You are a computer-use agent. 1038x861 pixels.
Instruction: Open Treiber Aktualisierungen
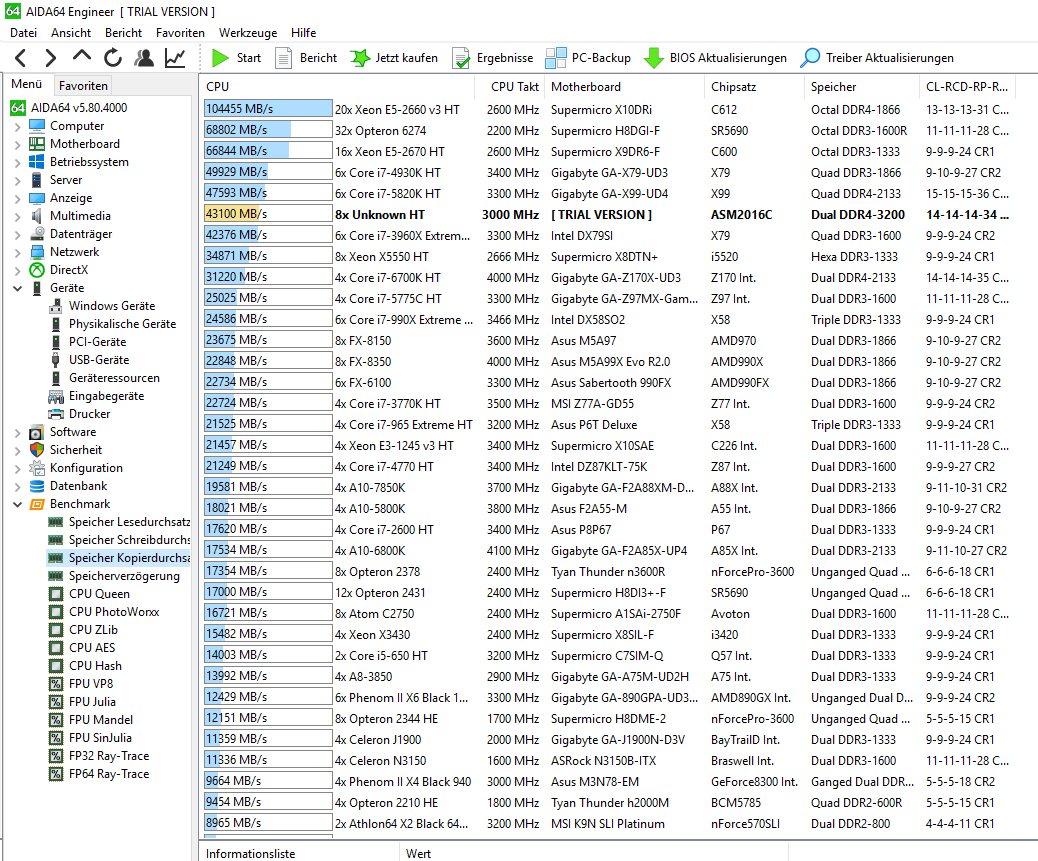[877, 58]
